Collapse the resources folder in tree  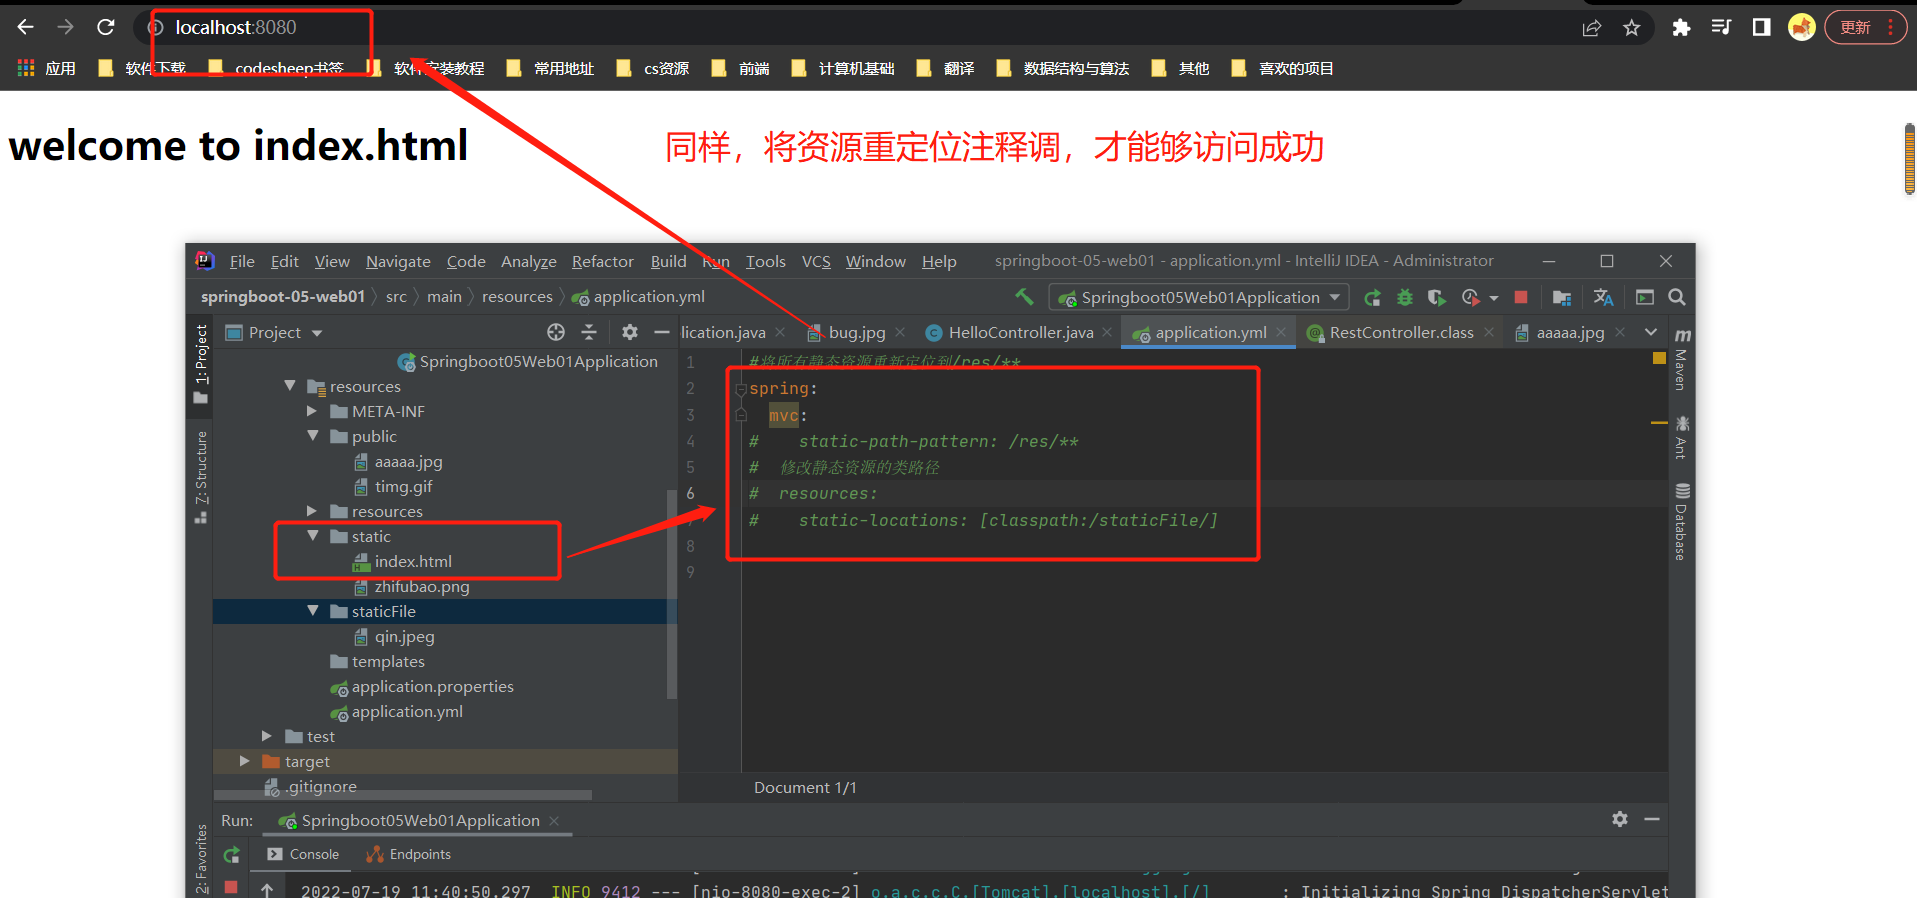click(290, 385)
